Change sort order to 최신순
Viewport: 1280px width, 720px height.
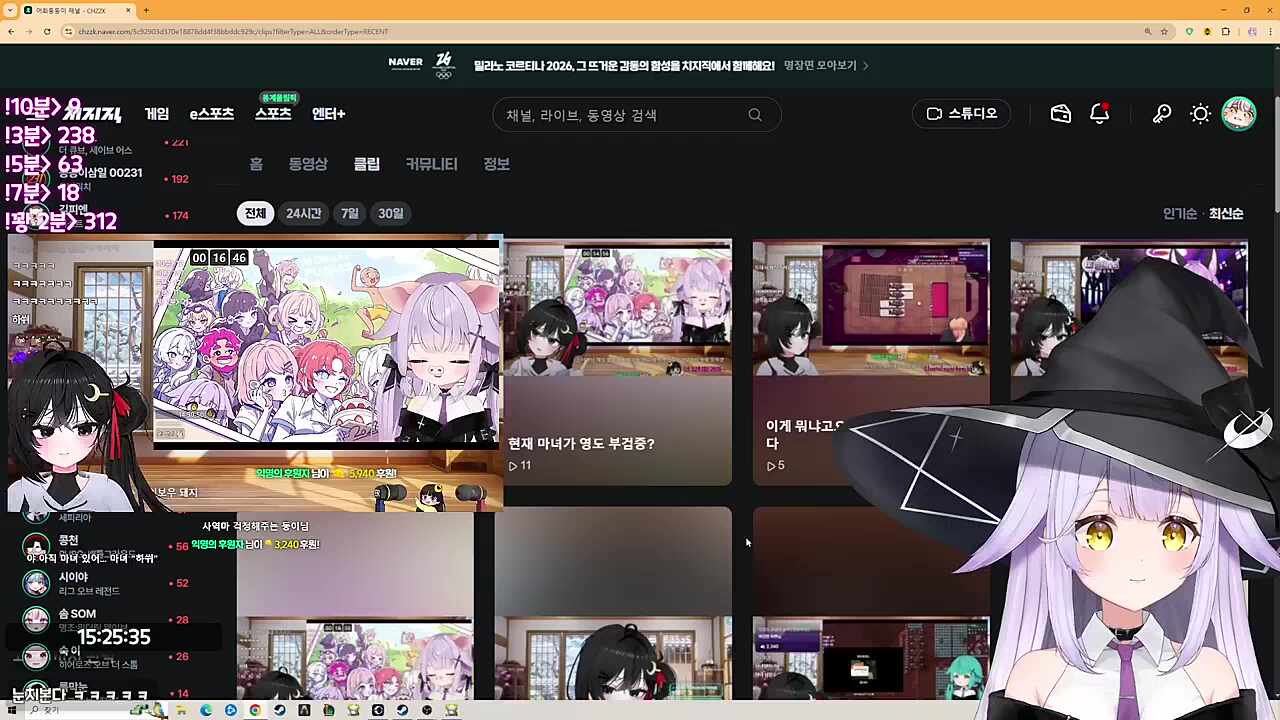coord(1226,213)
